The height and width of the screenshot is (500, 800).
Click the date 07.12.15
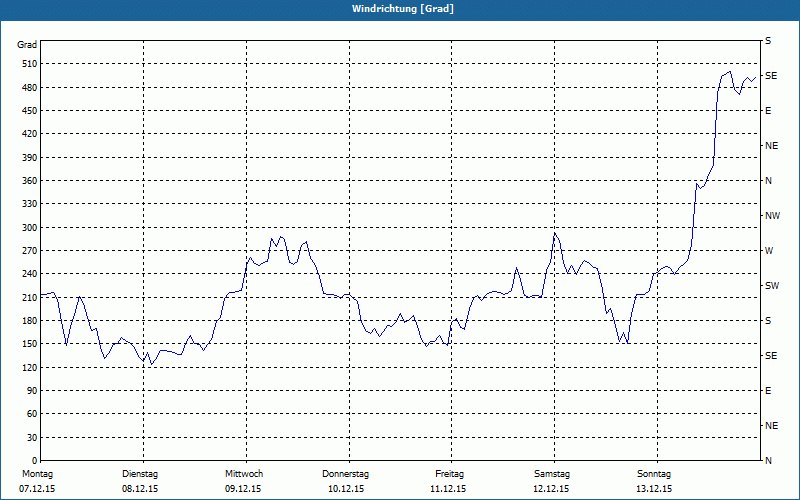37,489
